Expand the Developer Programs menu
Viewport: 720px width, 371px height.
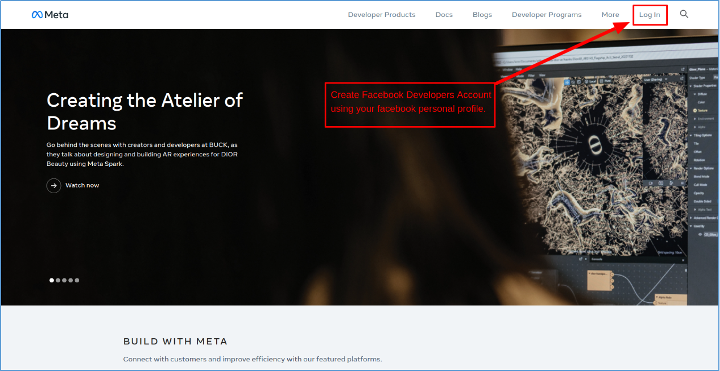pos(546,15)
